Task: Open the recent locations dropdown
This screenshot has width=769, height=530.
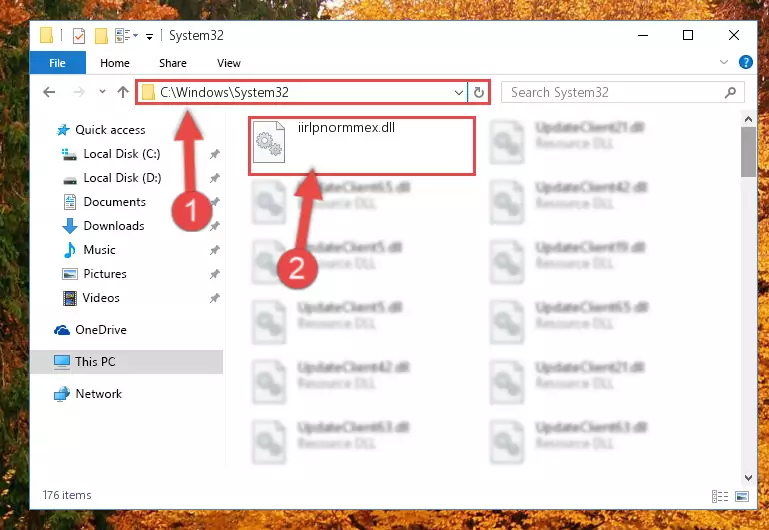Action: click(102, 92)
